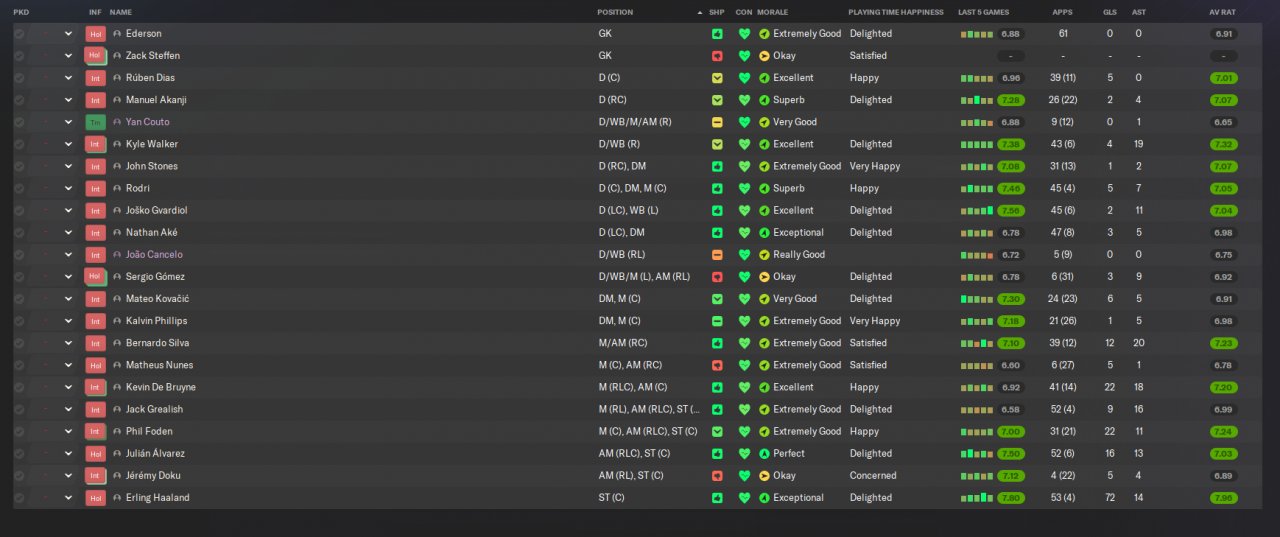The image size is (1280, 537).
Task: Click Rodri's green condition heart icon
Action: click(744, 188)
